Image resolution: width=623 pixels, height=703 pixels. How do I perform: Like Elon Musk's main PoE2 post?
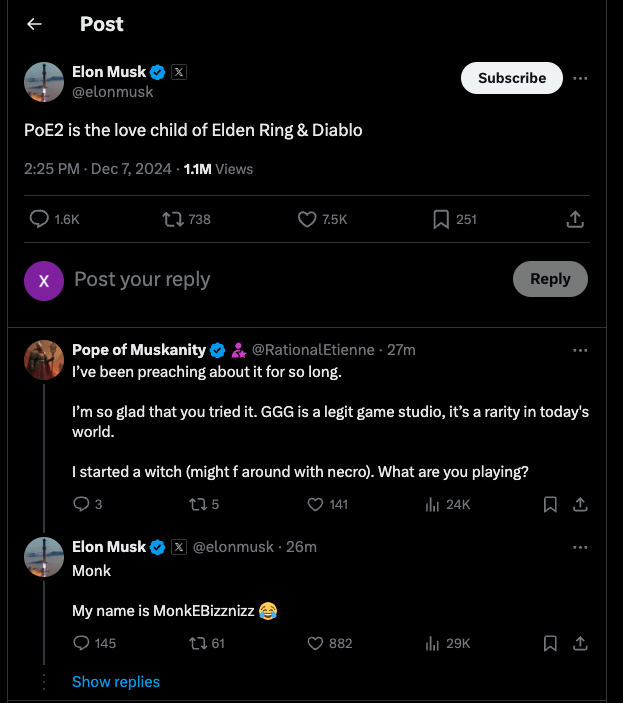point(308,219)
